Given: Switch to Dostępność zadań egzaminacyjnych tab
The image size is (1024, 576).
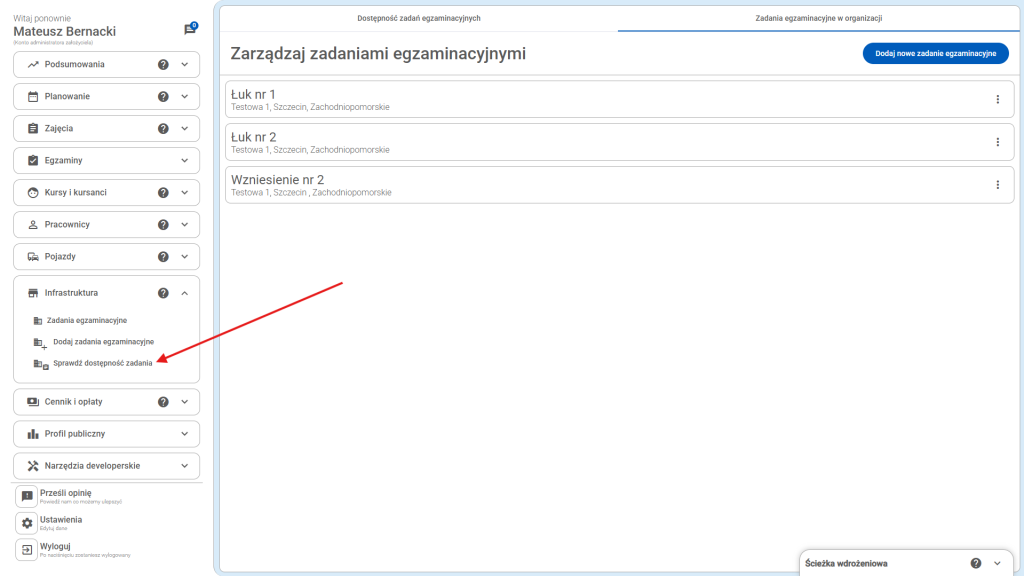Looking at the screenshot, I should point(419,18).
